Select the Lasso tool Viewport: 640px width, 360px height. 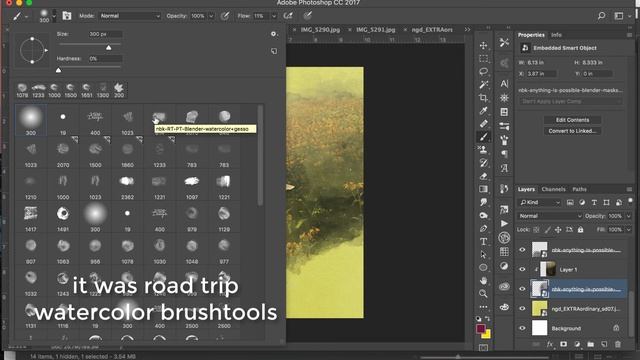pos(484,71)
